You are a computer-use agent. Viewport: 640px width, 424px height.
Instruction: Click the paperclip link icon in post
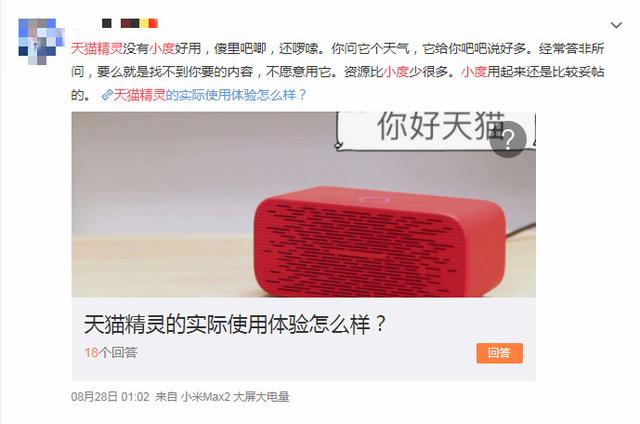[107, 95]
